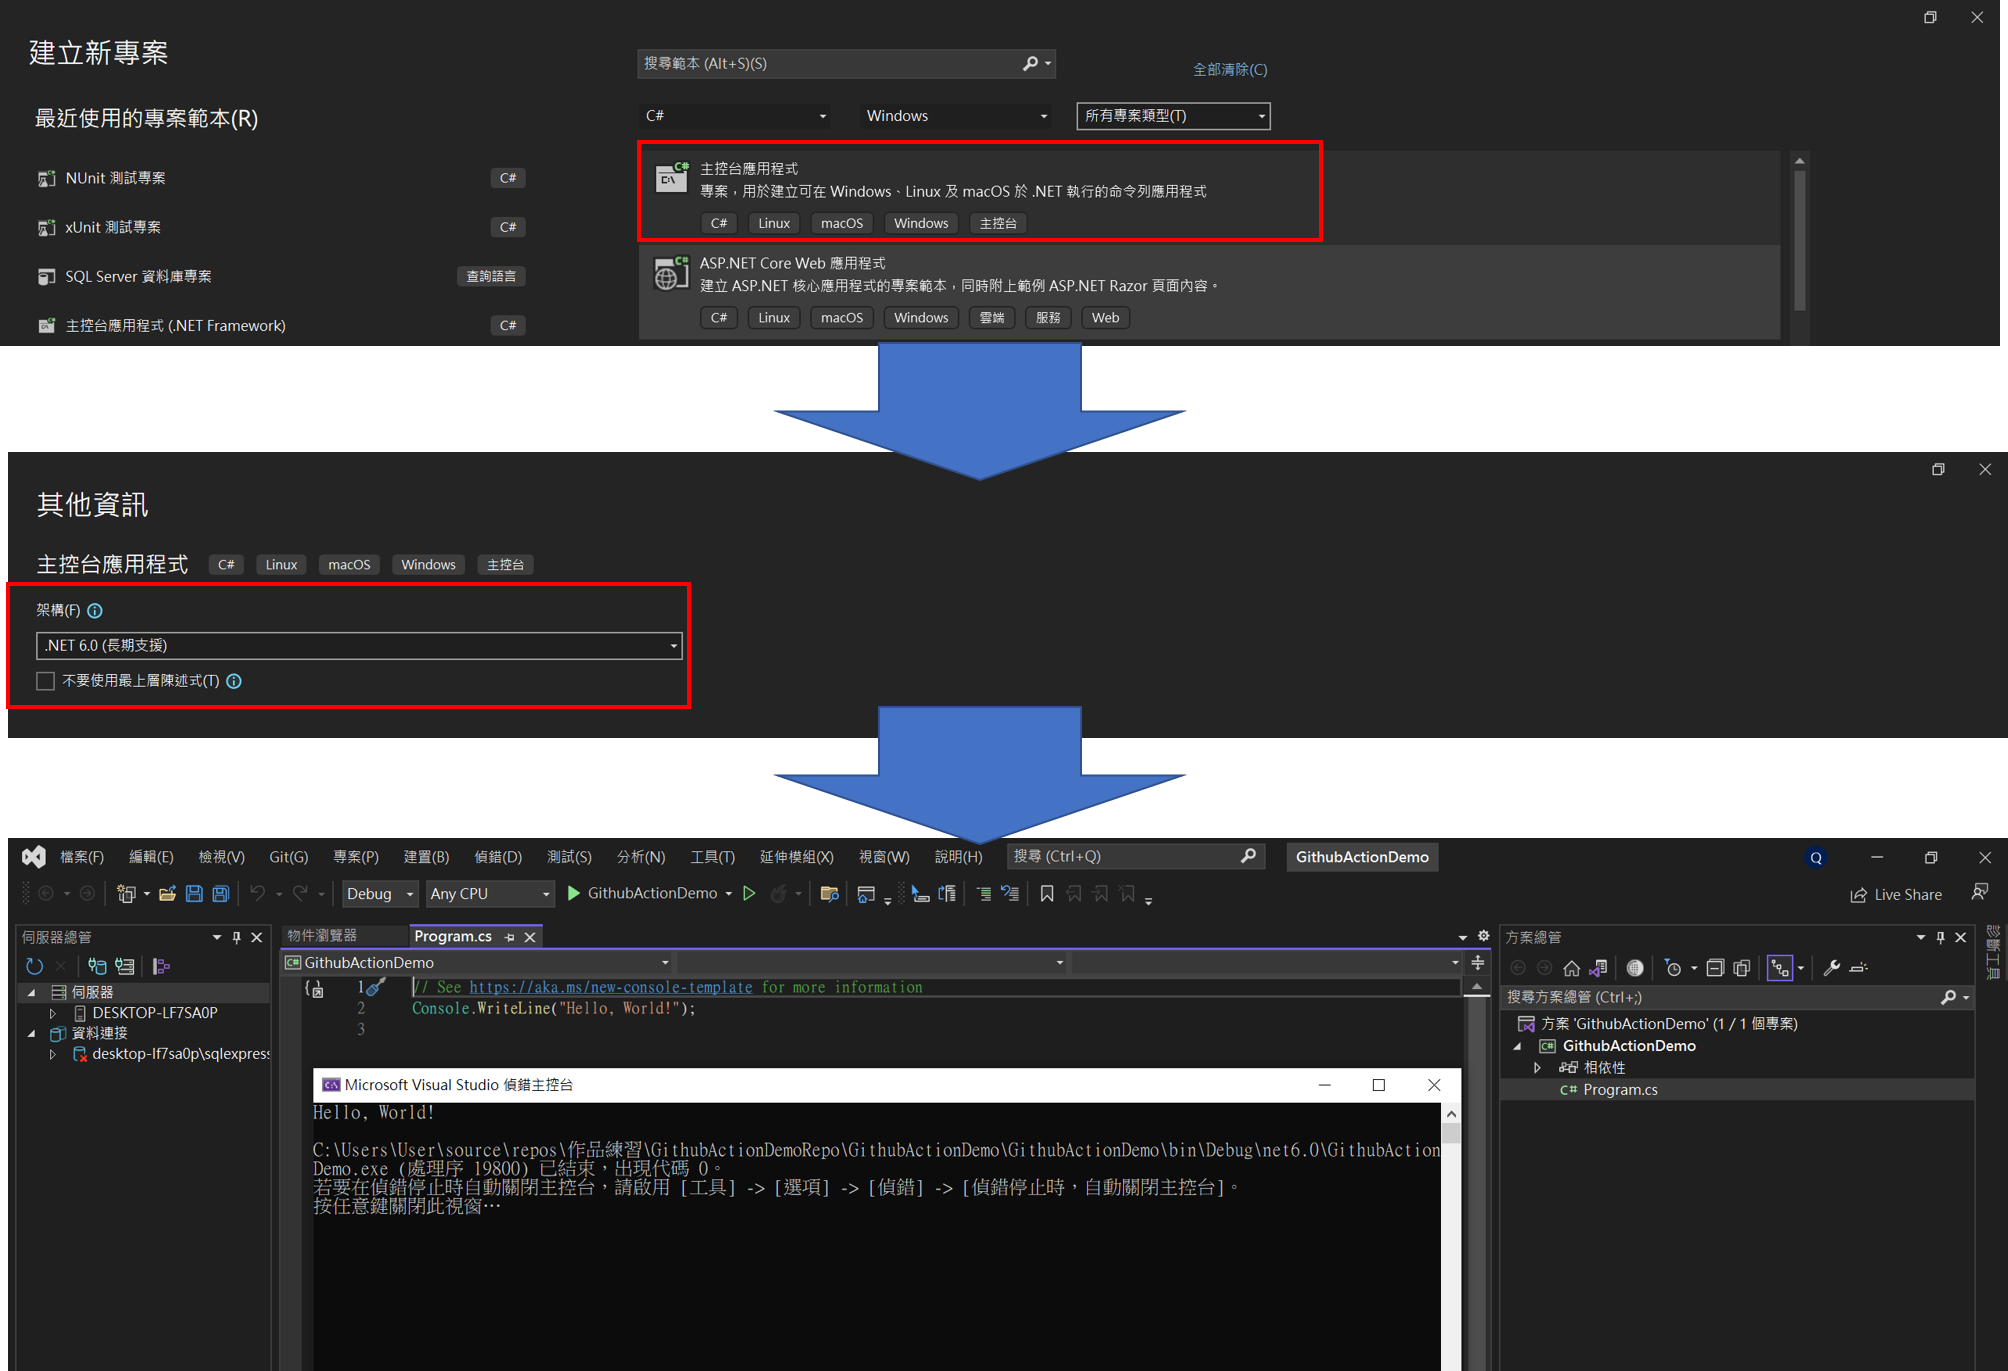Click the Connect to Database icon
This screenshot has height=1371, width=2008.
(97, 966)
